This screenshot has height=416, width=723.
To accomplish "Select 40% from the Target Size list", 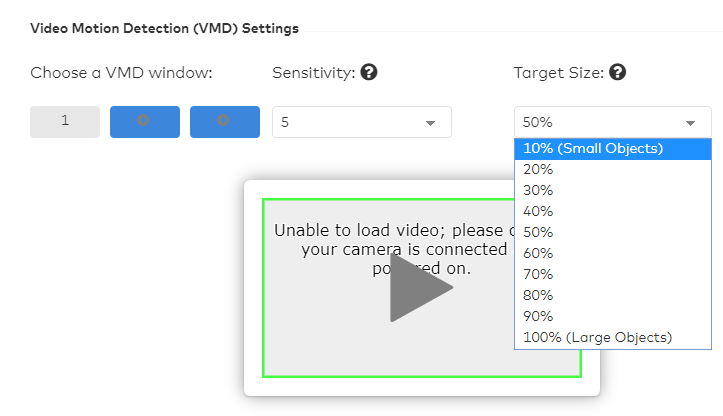I will point(539,211).
